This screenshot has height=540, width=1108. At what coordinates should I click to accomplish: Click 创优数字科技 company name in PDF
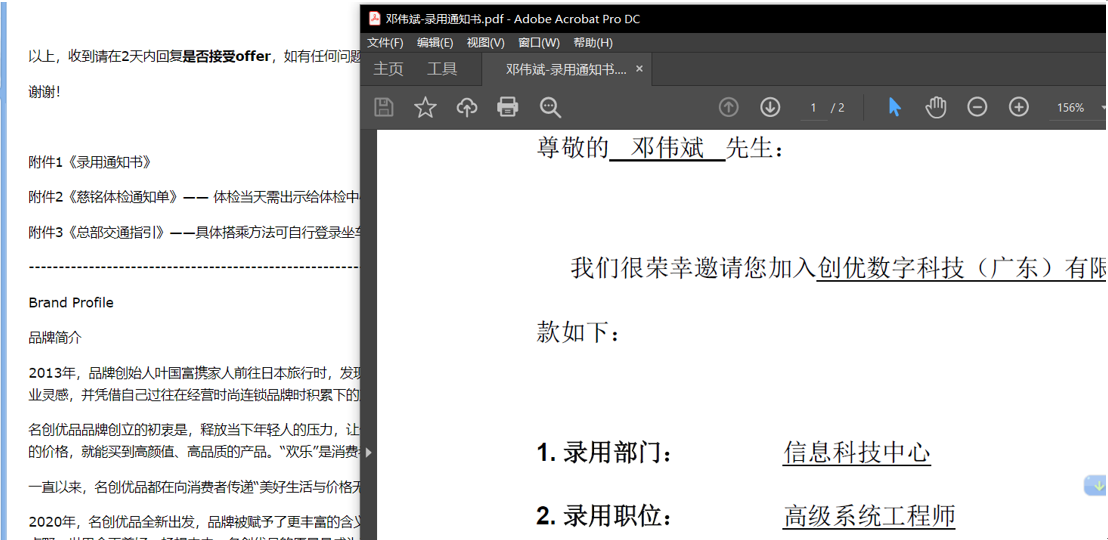[x=890, y=269]
